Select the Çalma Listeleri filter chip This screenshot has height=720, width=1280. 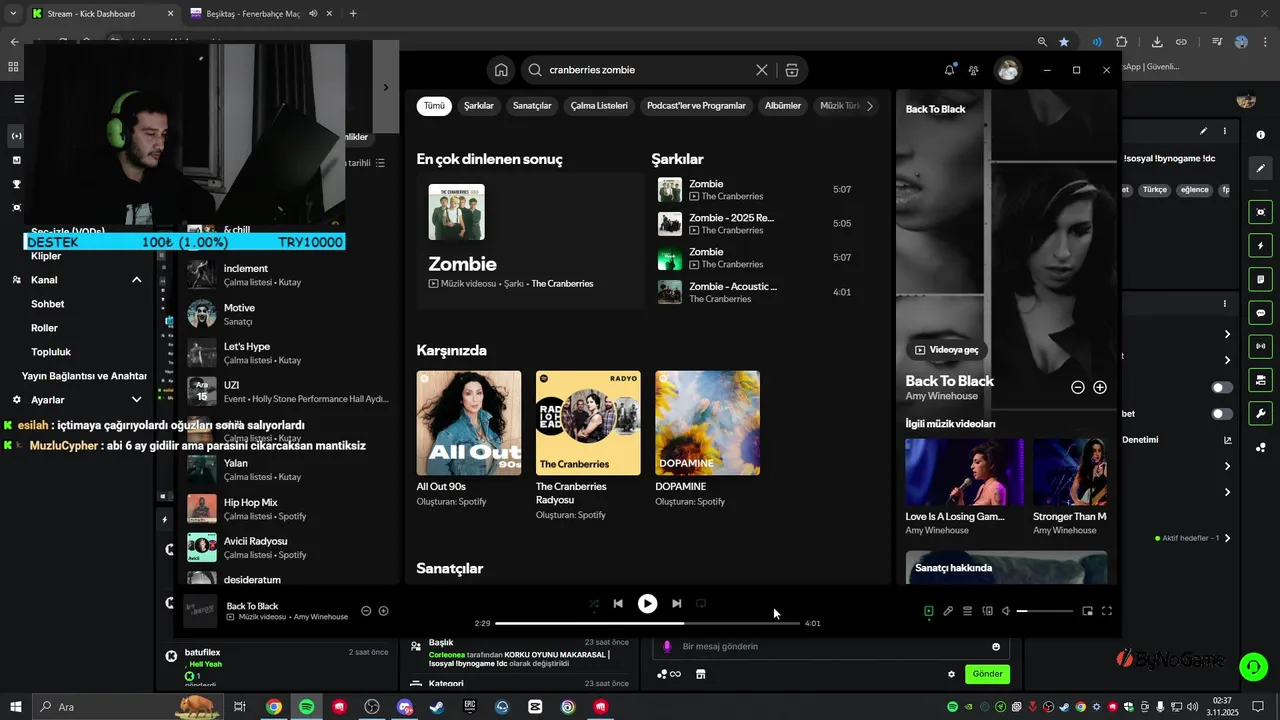coord(599,105)
